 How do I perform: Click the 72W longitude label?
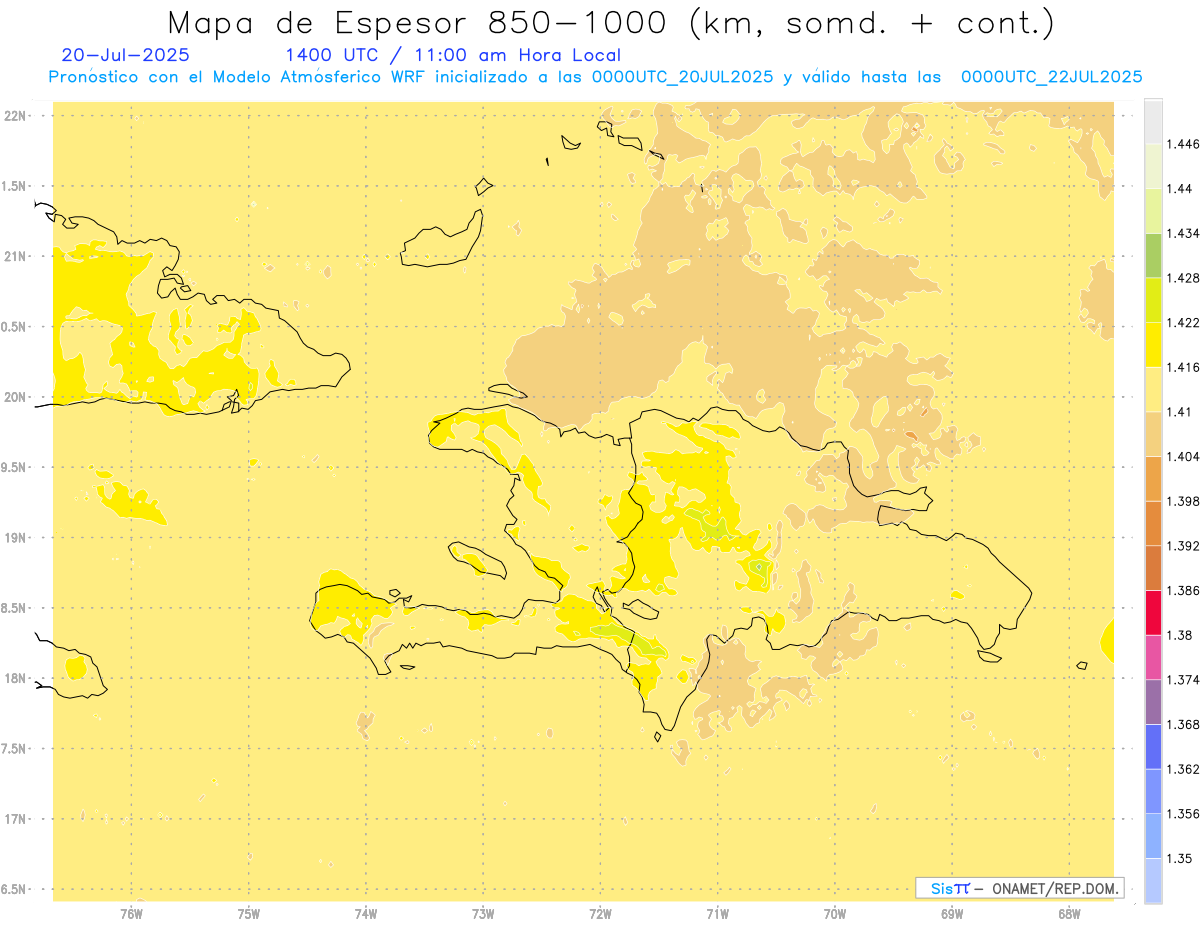pos(600,914)
